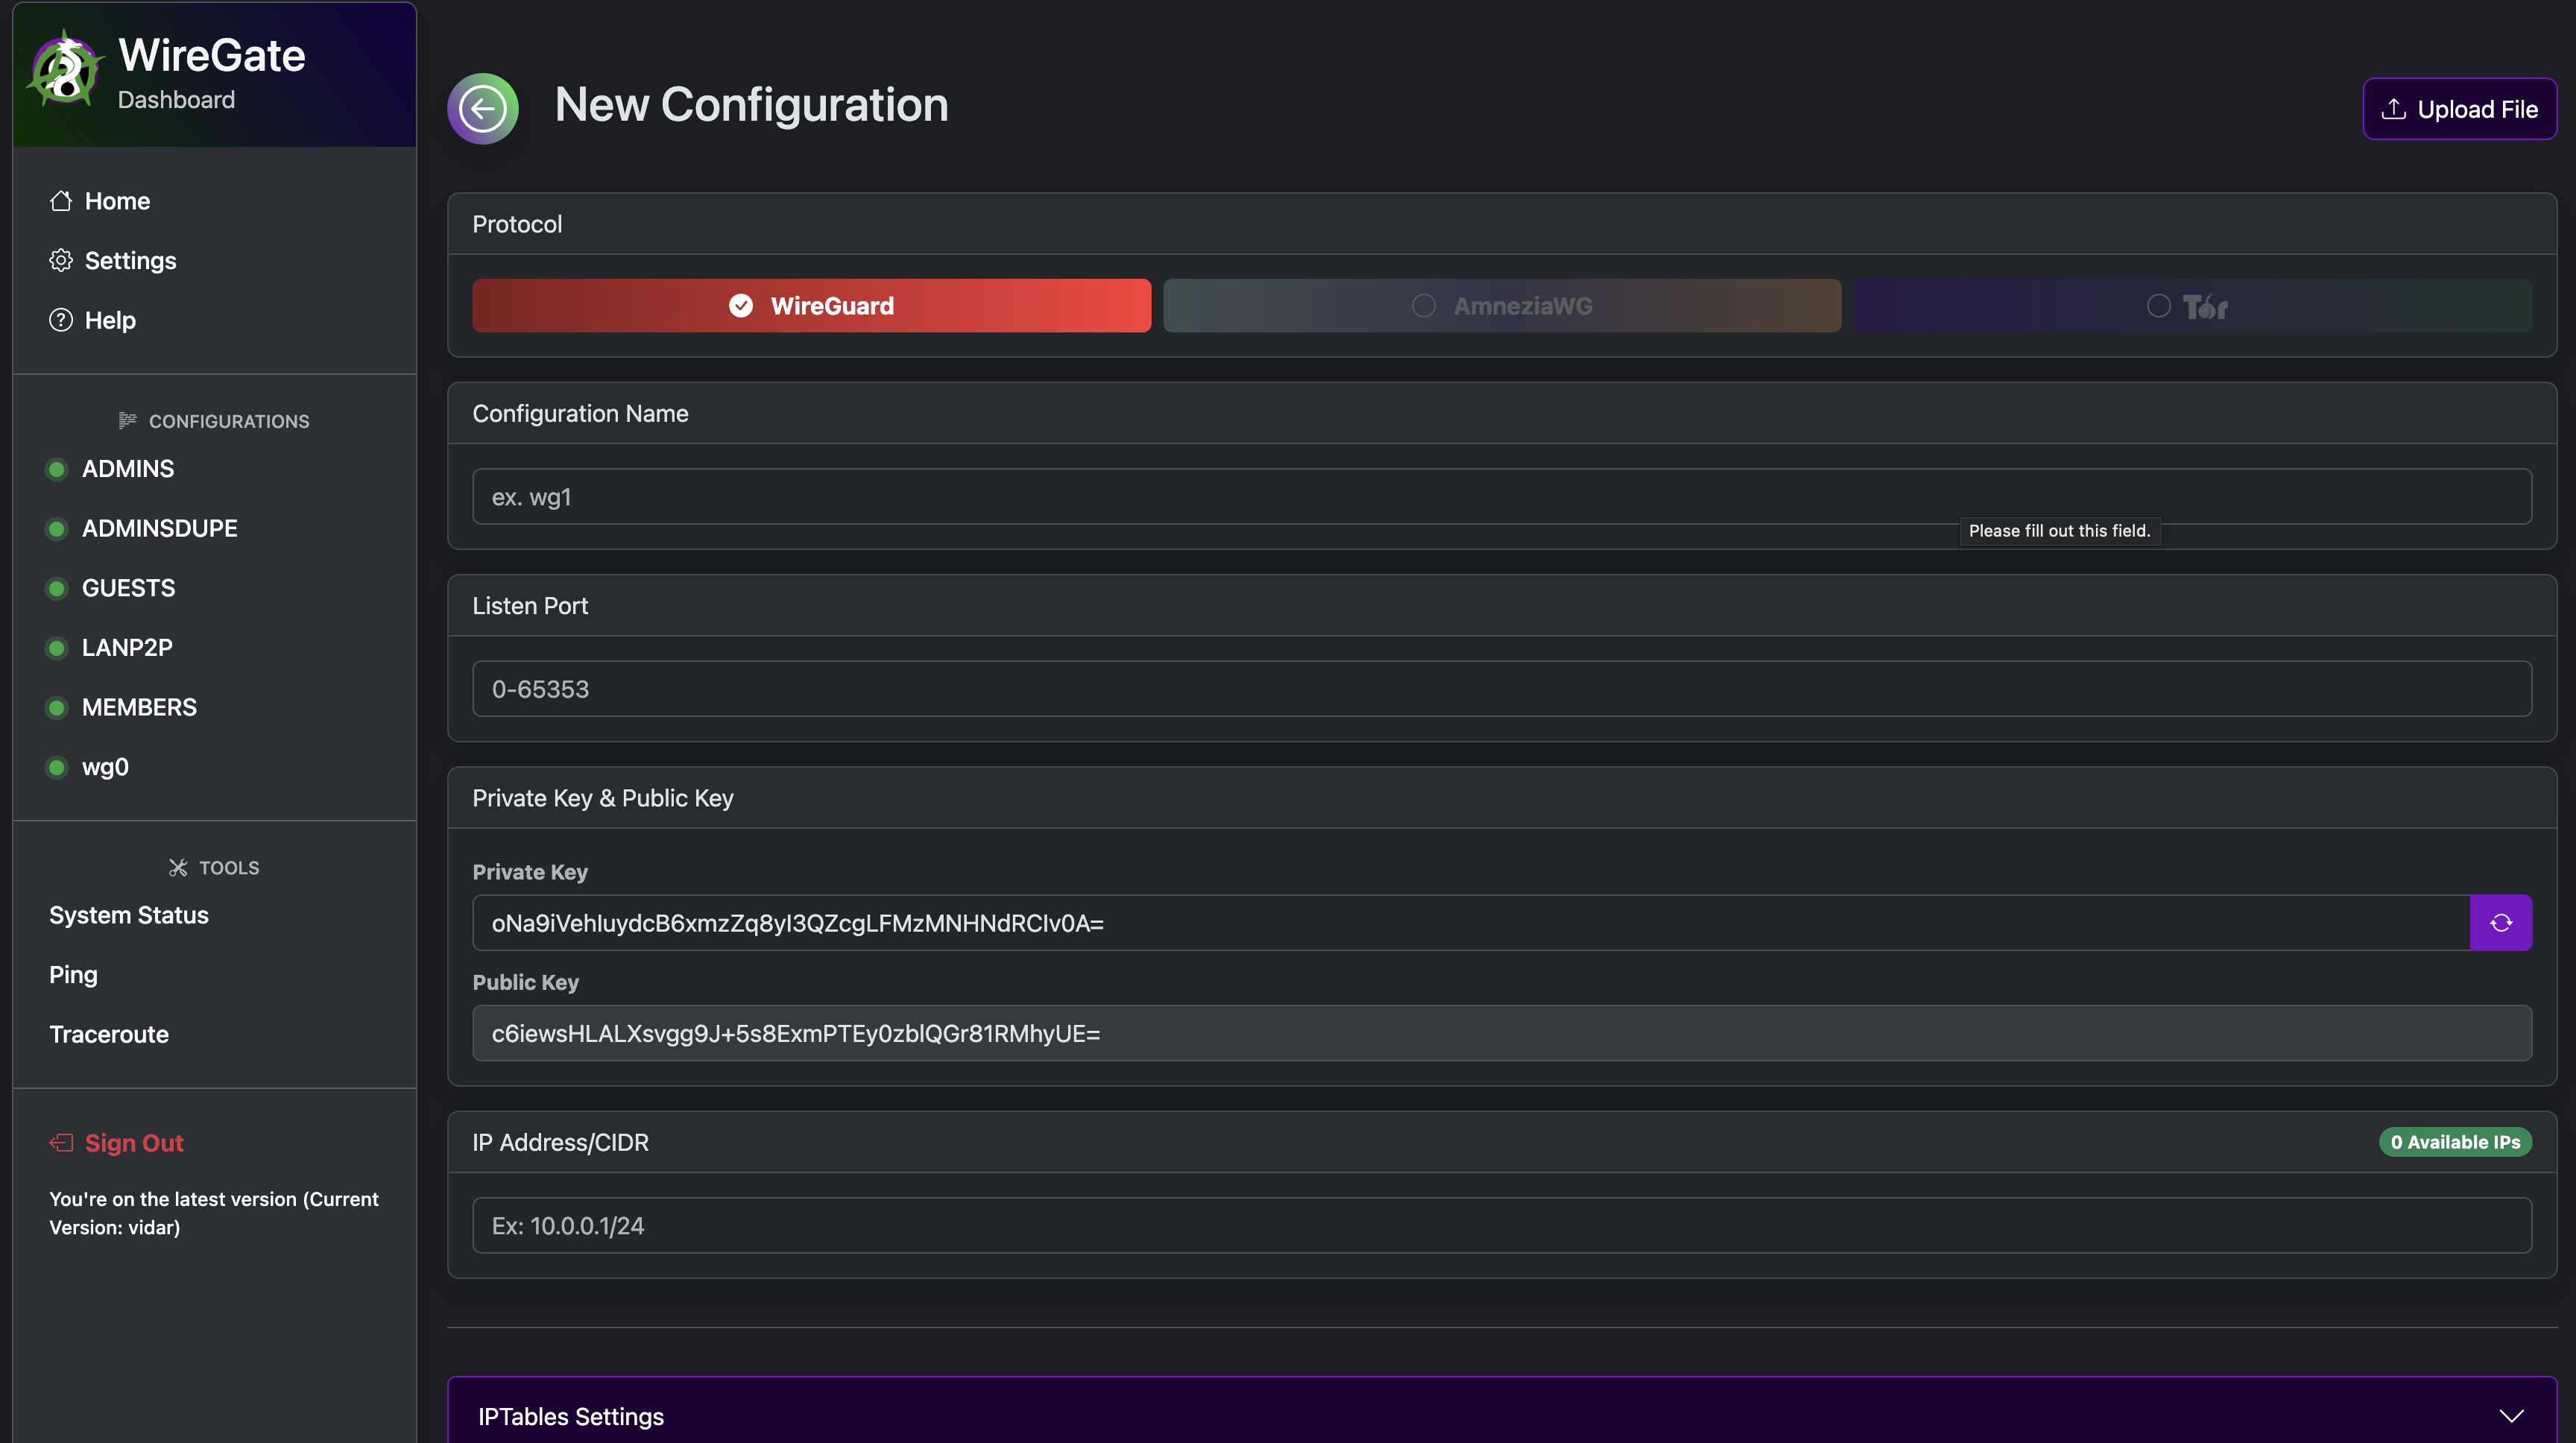Click the green status dot beside LANP2P
The height and width of the screenshot is (1443, 2576).
57,648
